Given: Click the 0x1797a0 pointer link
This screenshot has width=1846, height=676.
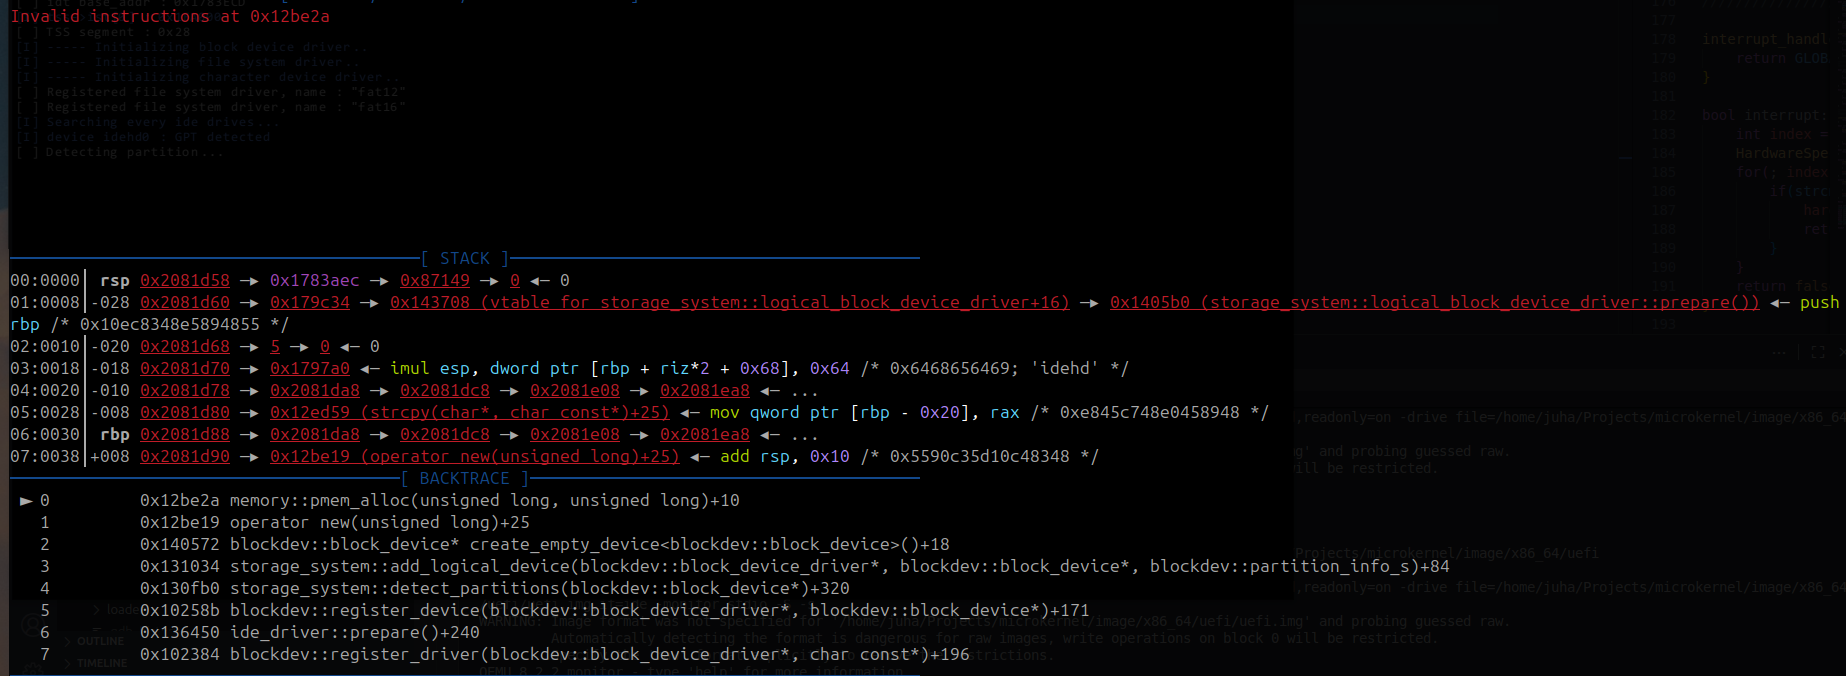Looking at the screenshot, I should (309, 369).
